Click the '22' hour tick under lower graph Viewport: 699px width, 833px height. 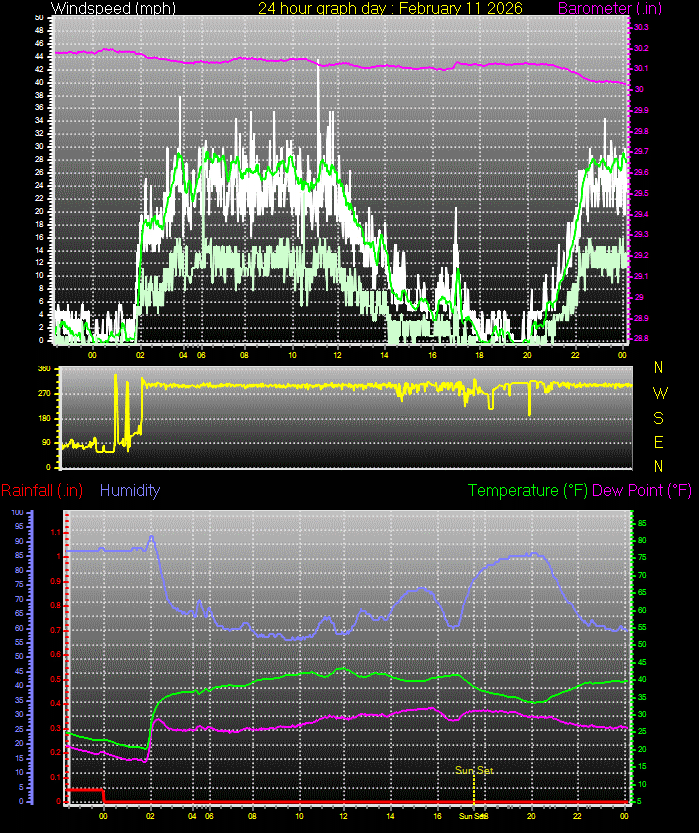(x=577, y=816)
